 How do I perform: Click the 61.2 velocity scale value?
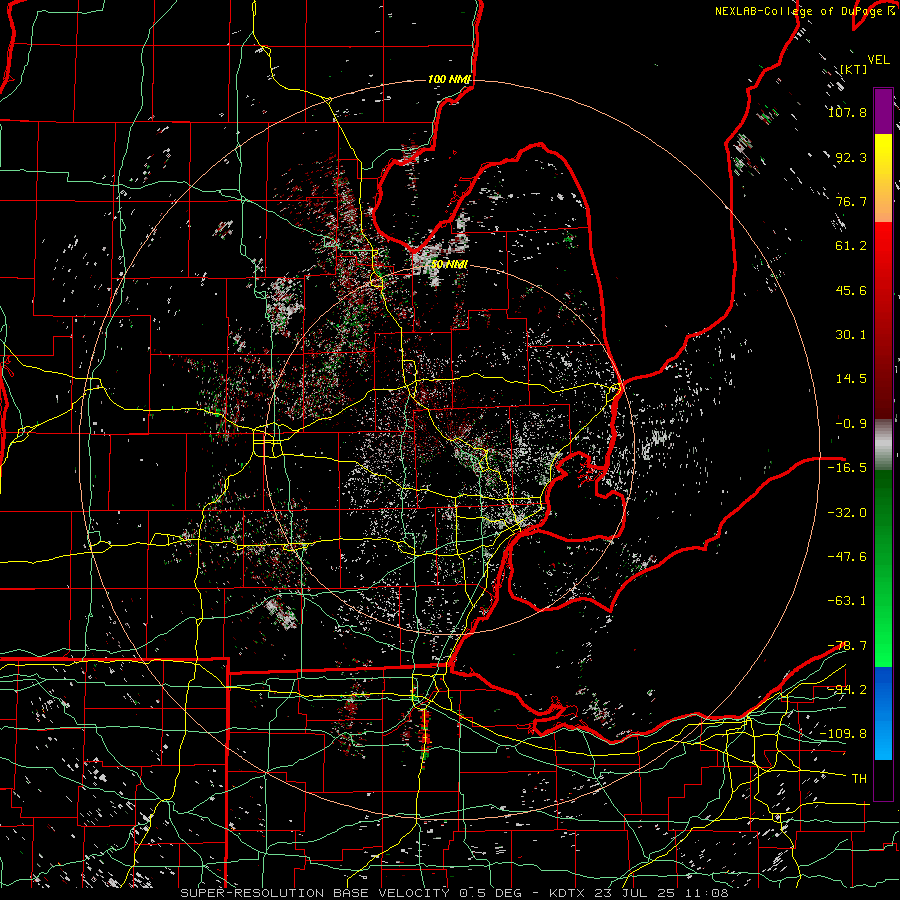(851, 246)
